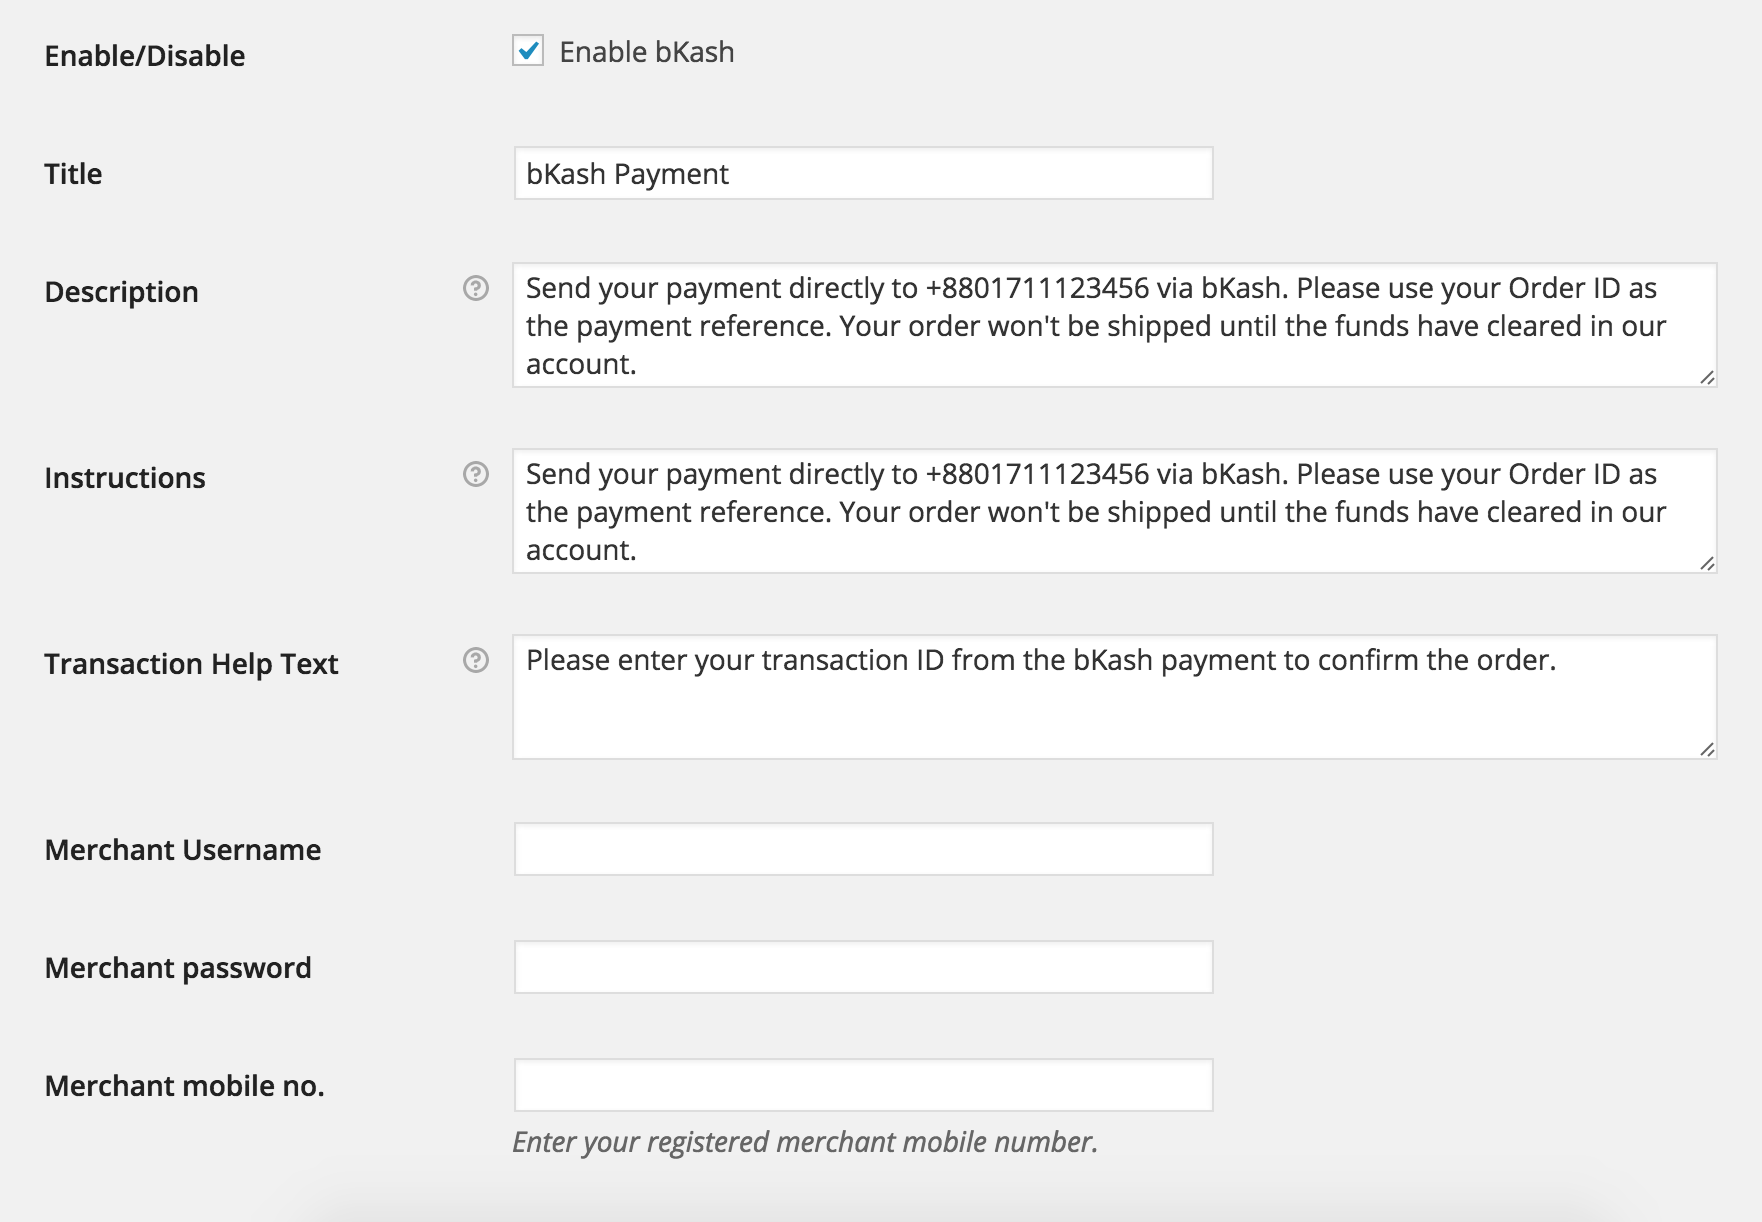Click the Enable bKash label text

[x=646, y=52]
